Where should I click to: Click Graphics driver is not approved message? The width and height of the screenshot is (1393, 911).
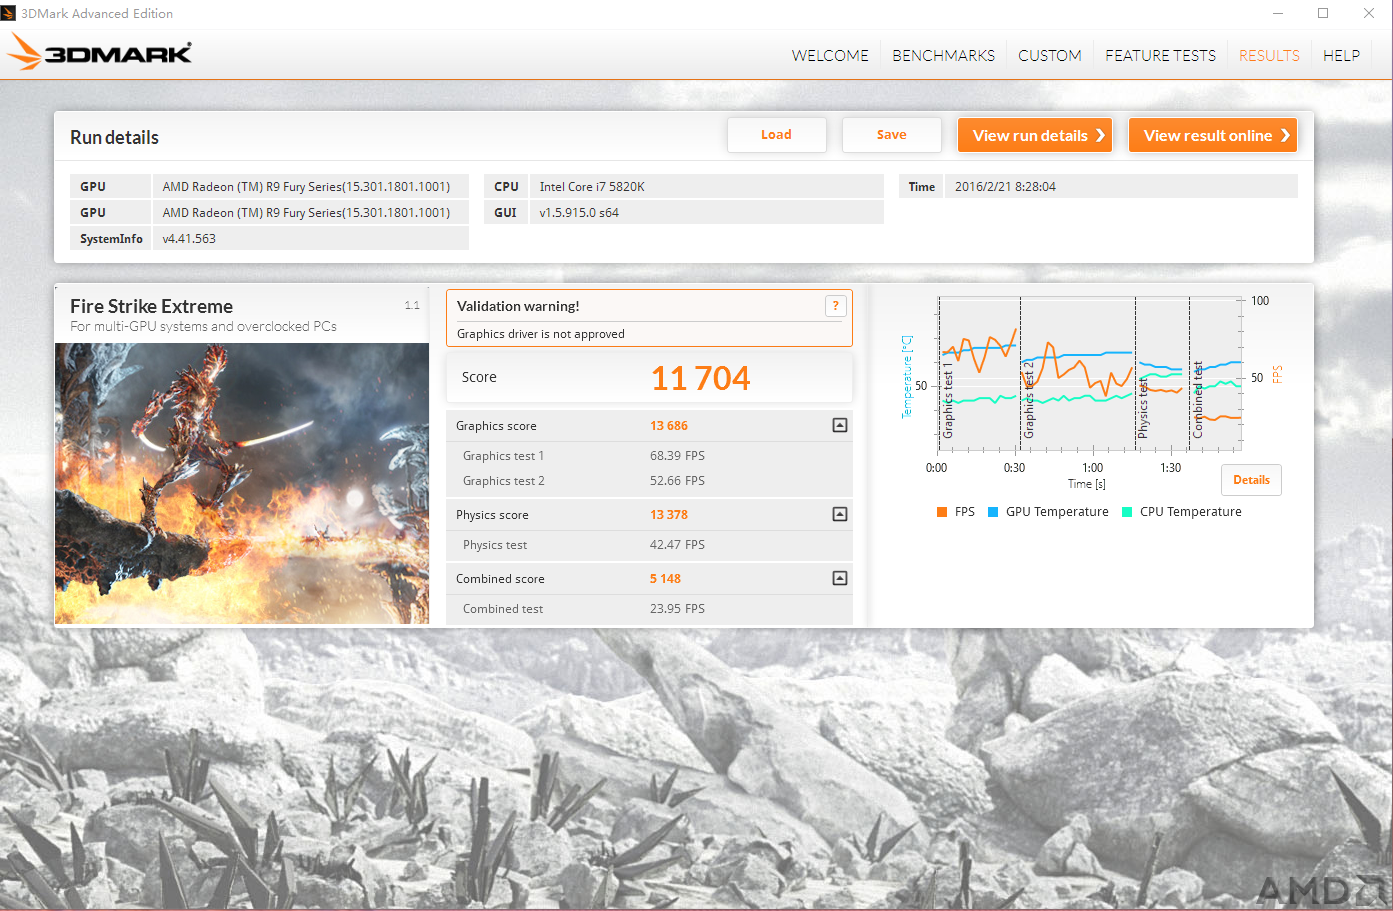[x=541, y=334]
